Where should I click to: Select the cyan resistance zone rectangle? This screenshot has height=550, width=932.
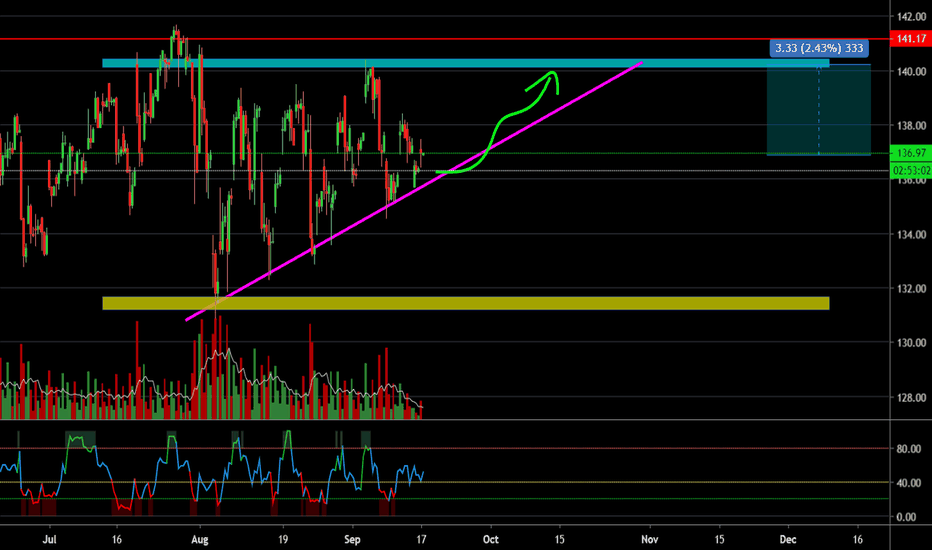click(x=465, y=63)
